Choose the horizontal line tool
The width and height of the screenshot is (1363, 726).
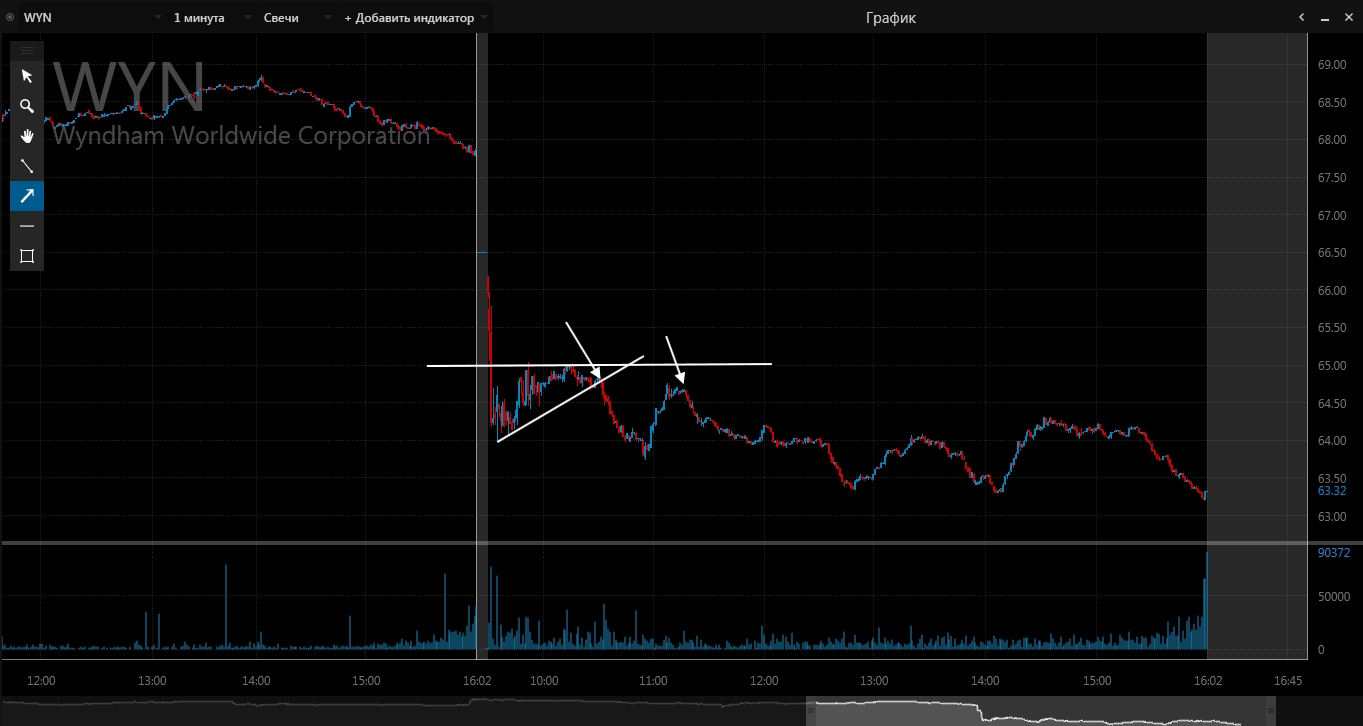(x=27, y=226)
